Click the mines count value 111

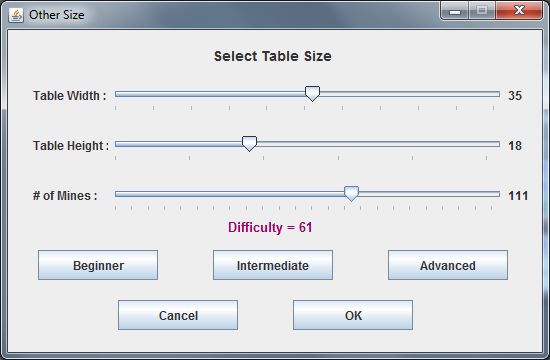pyautogui.click(x=518, y=196)
